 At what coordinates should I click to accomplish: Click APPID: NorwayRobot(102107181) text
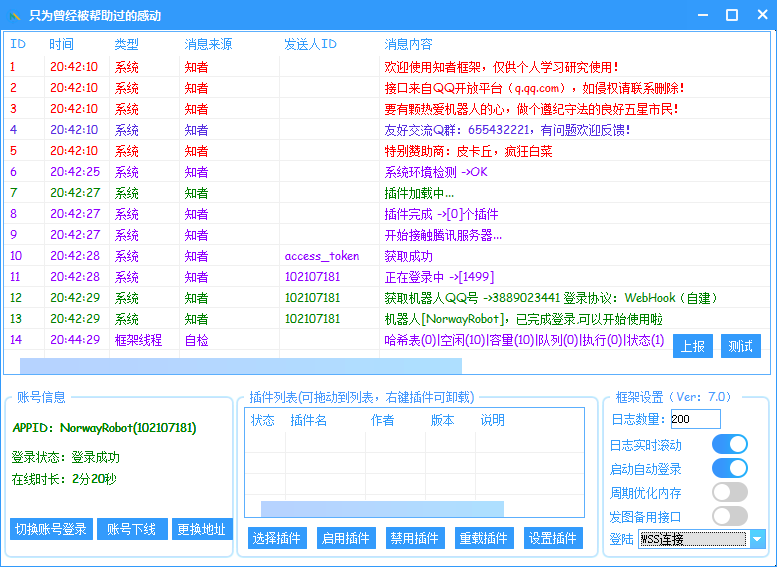[105, 428]
